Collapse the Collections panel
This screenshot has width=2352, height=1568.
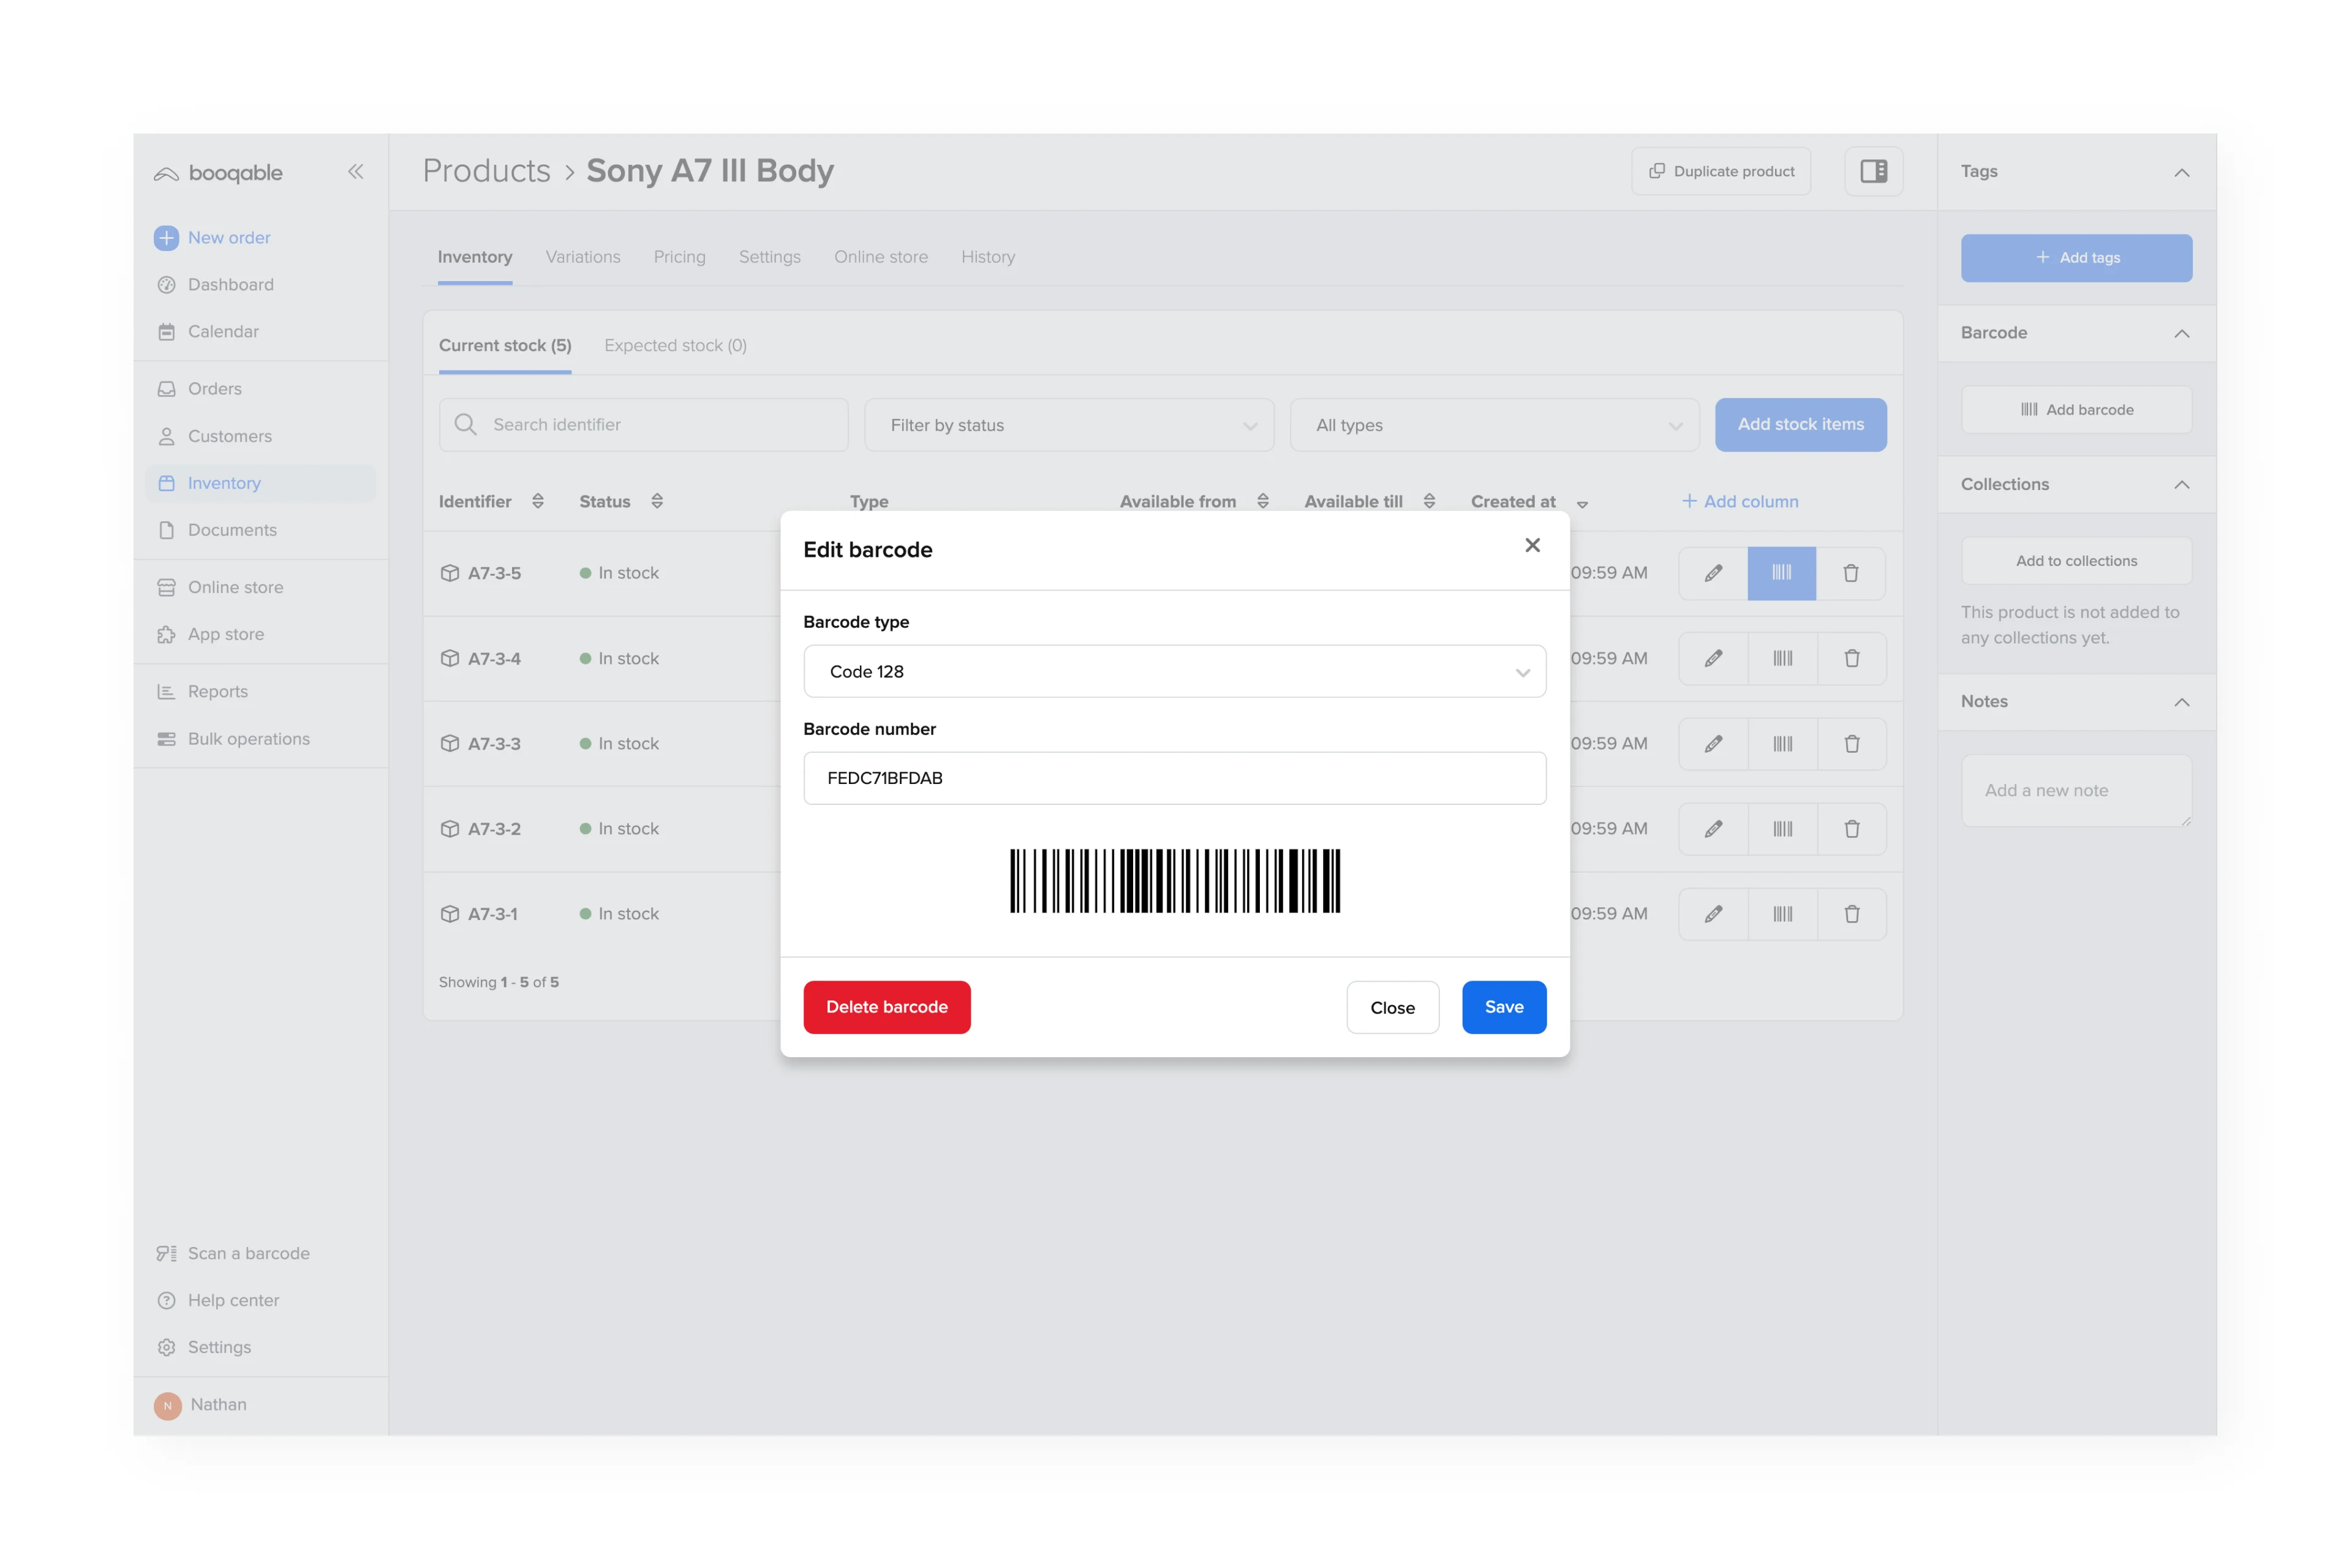[2181, 485]
